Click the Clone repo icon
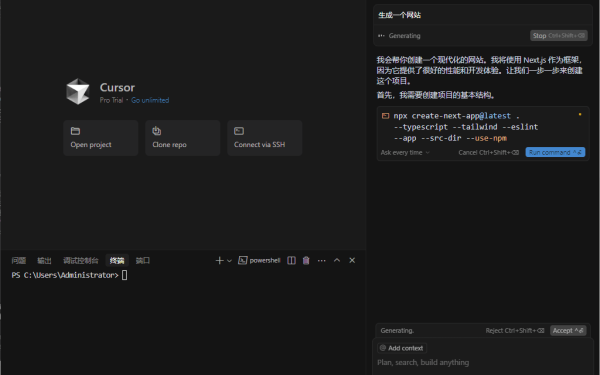This screenshot has height=375, width=600. tap(157, 131)
